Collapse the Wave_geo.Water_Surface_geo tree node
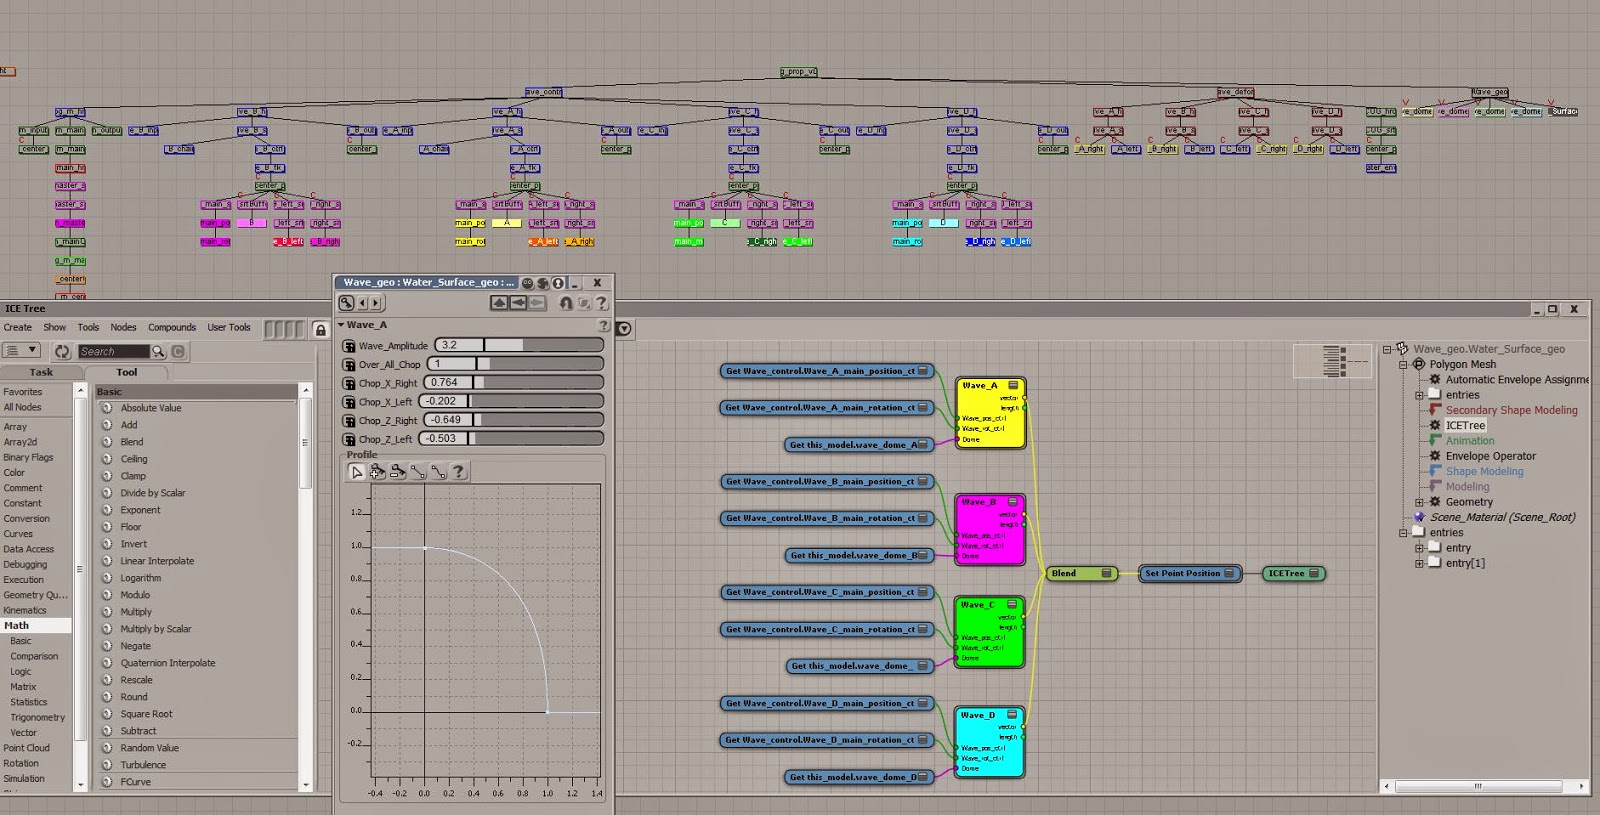Viewport: 1600px width, 815px height. (x=1387, y=349)
